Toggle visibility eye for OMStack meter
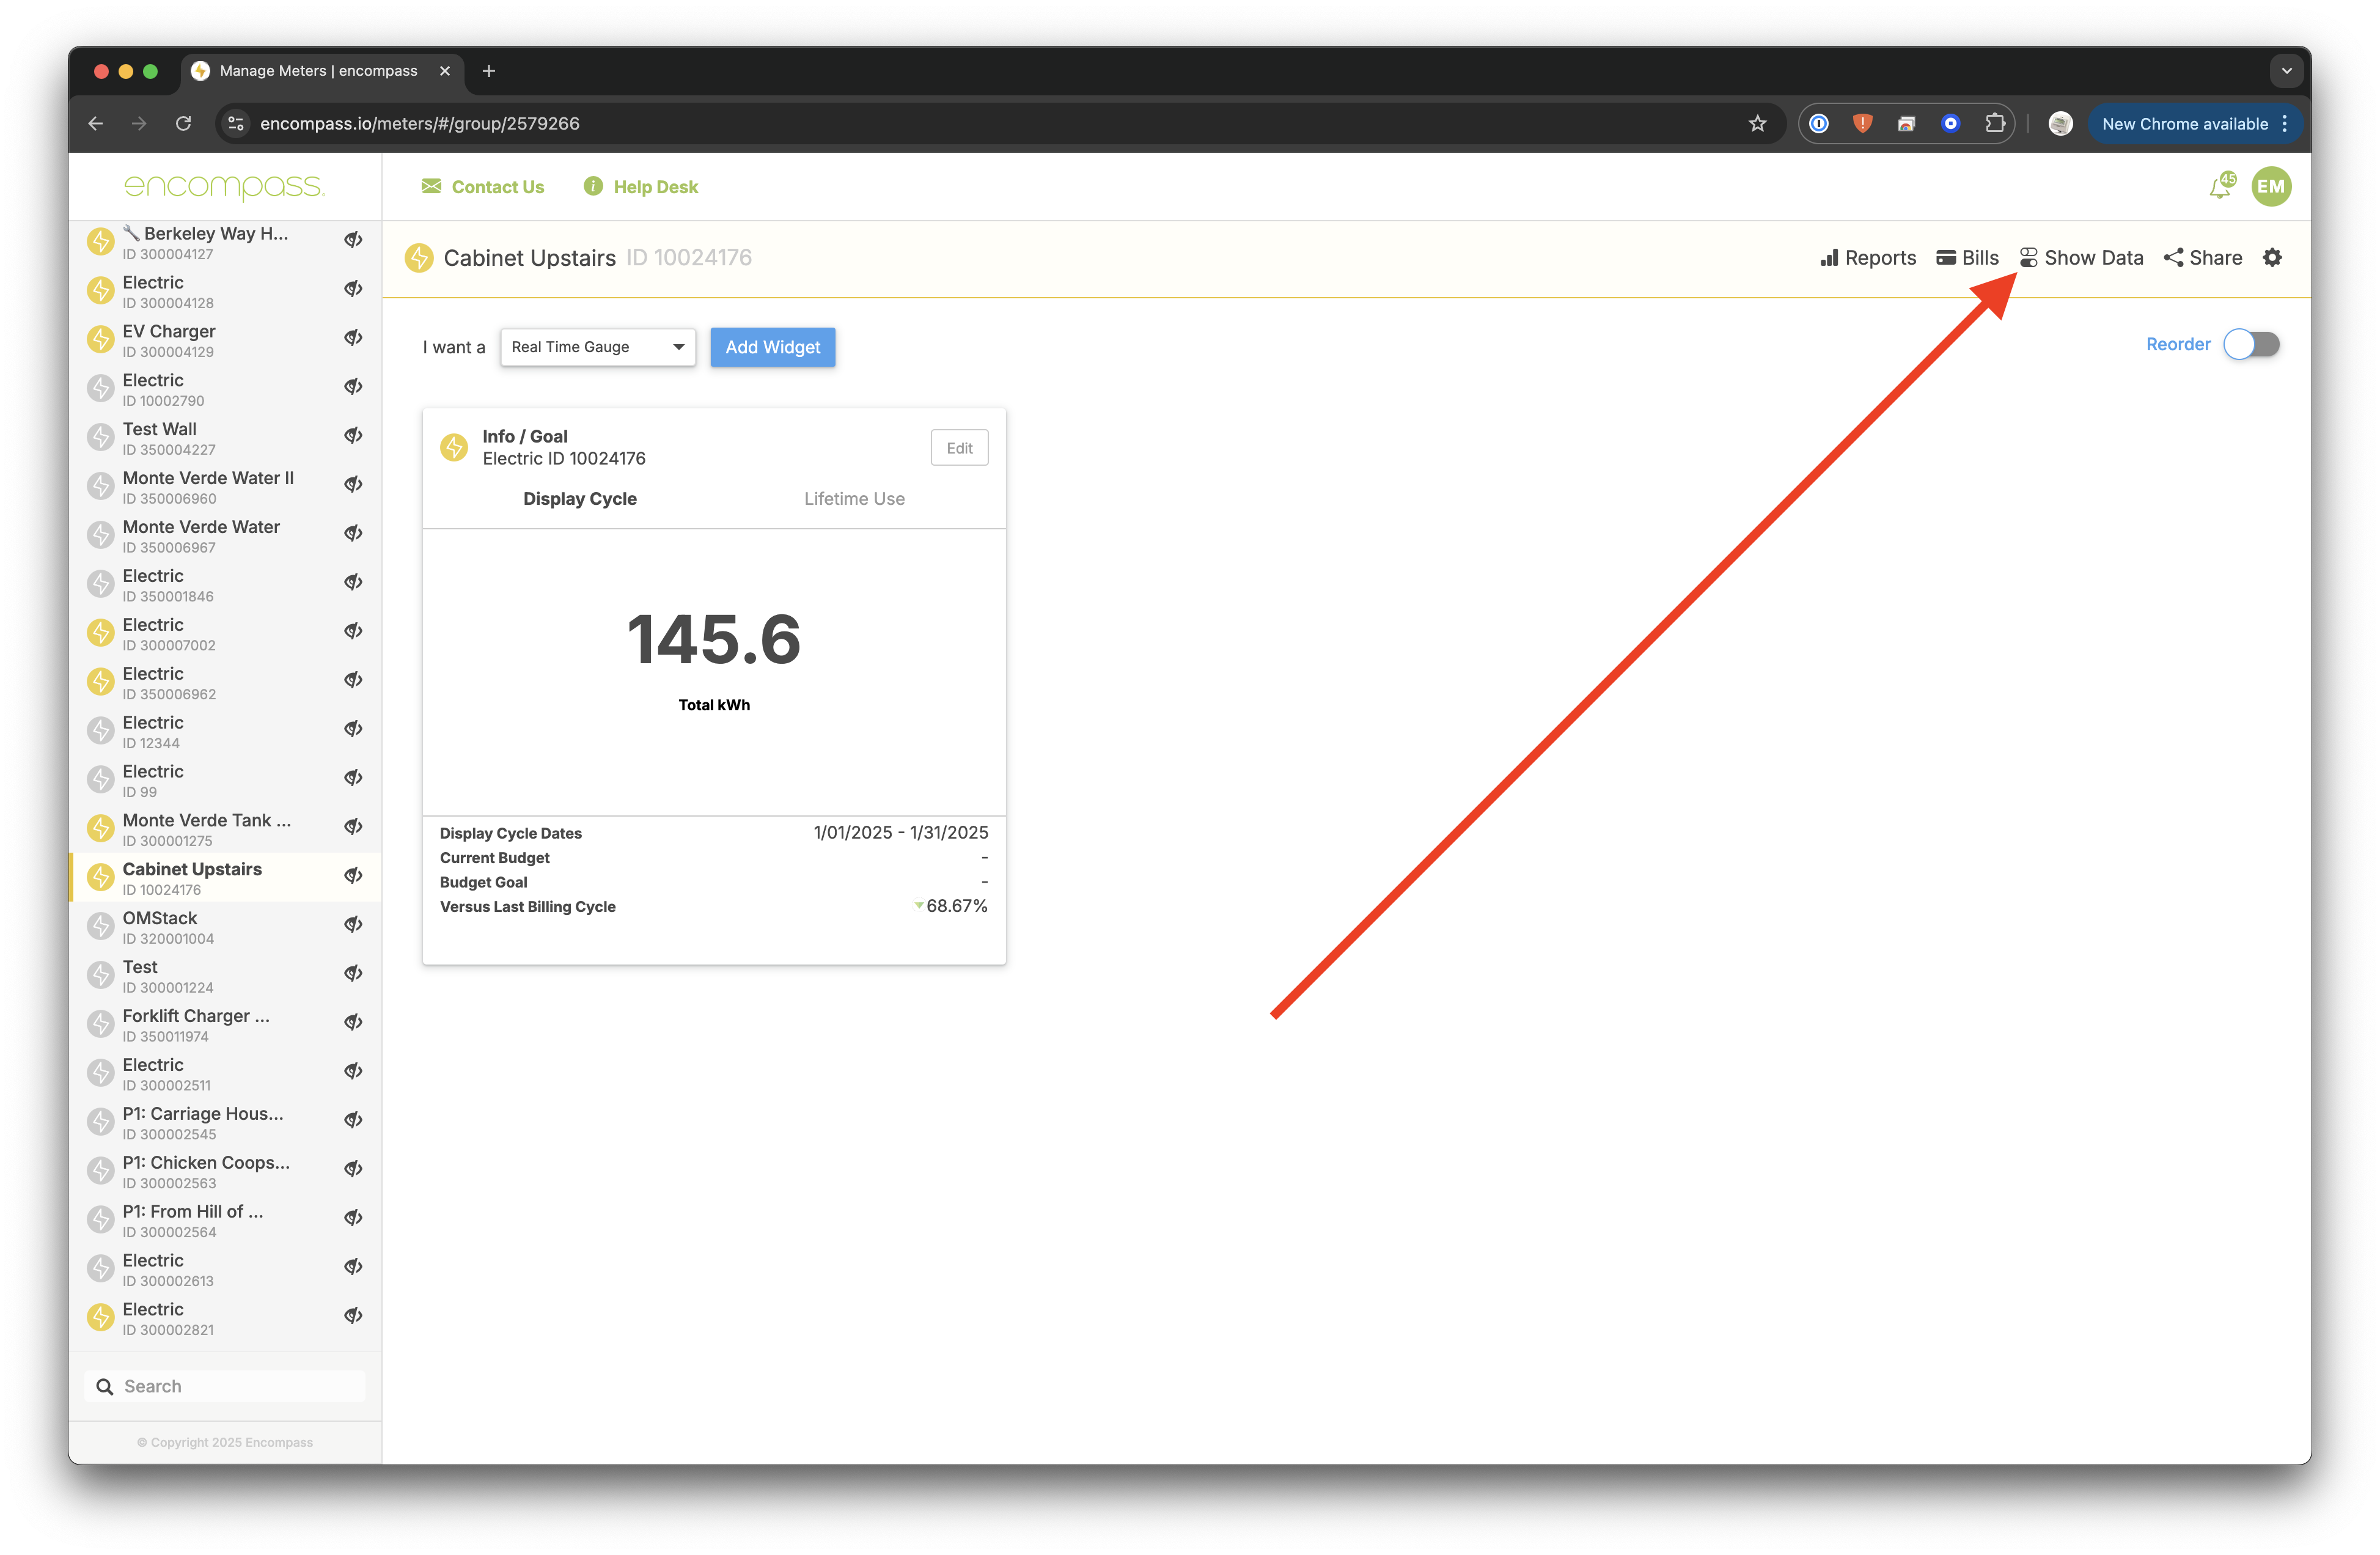The image size is (2380, 1555). [x=353, y=925]
